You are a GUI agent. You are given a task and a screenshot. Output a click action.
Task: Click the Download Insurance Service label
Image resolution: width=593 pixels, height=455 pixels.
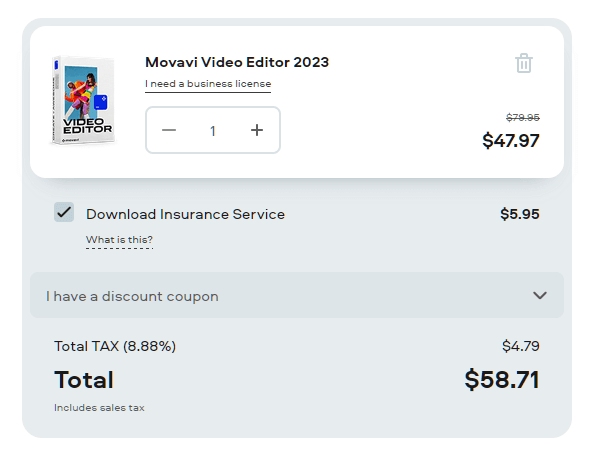(x=185, y=214)
